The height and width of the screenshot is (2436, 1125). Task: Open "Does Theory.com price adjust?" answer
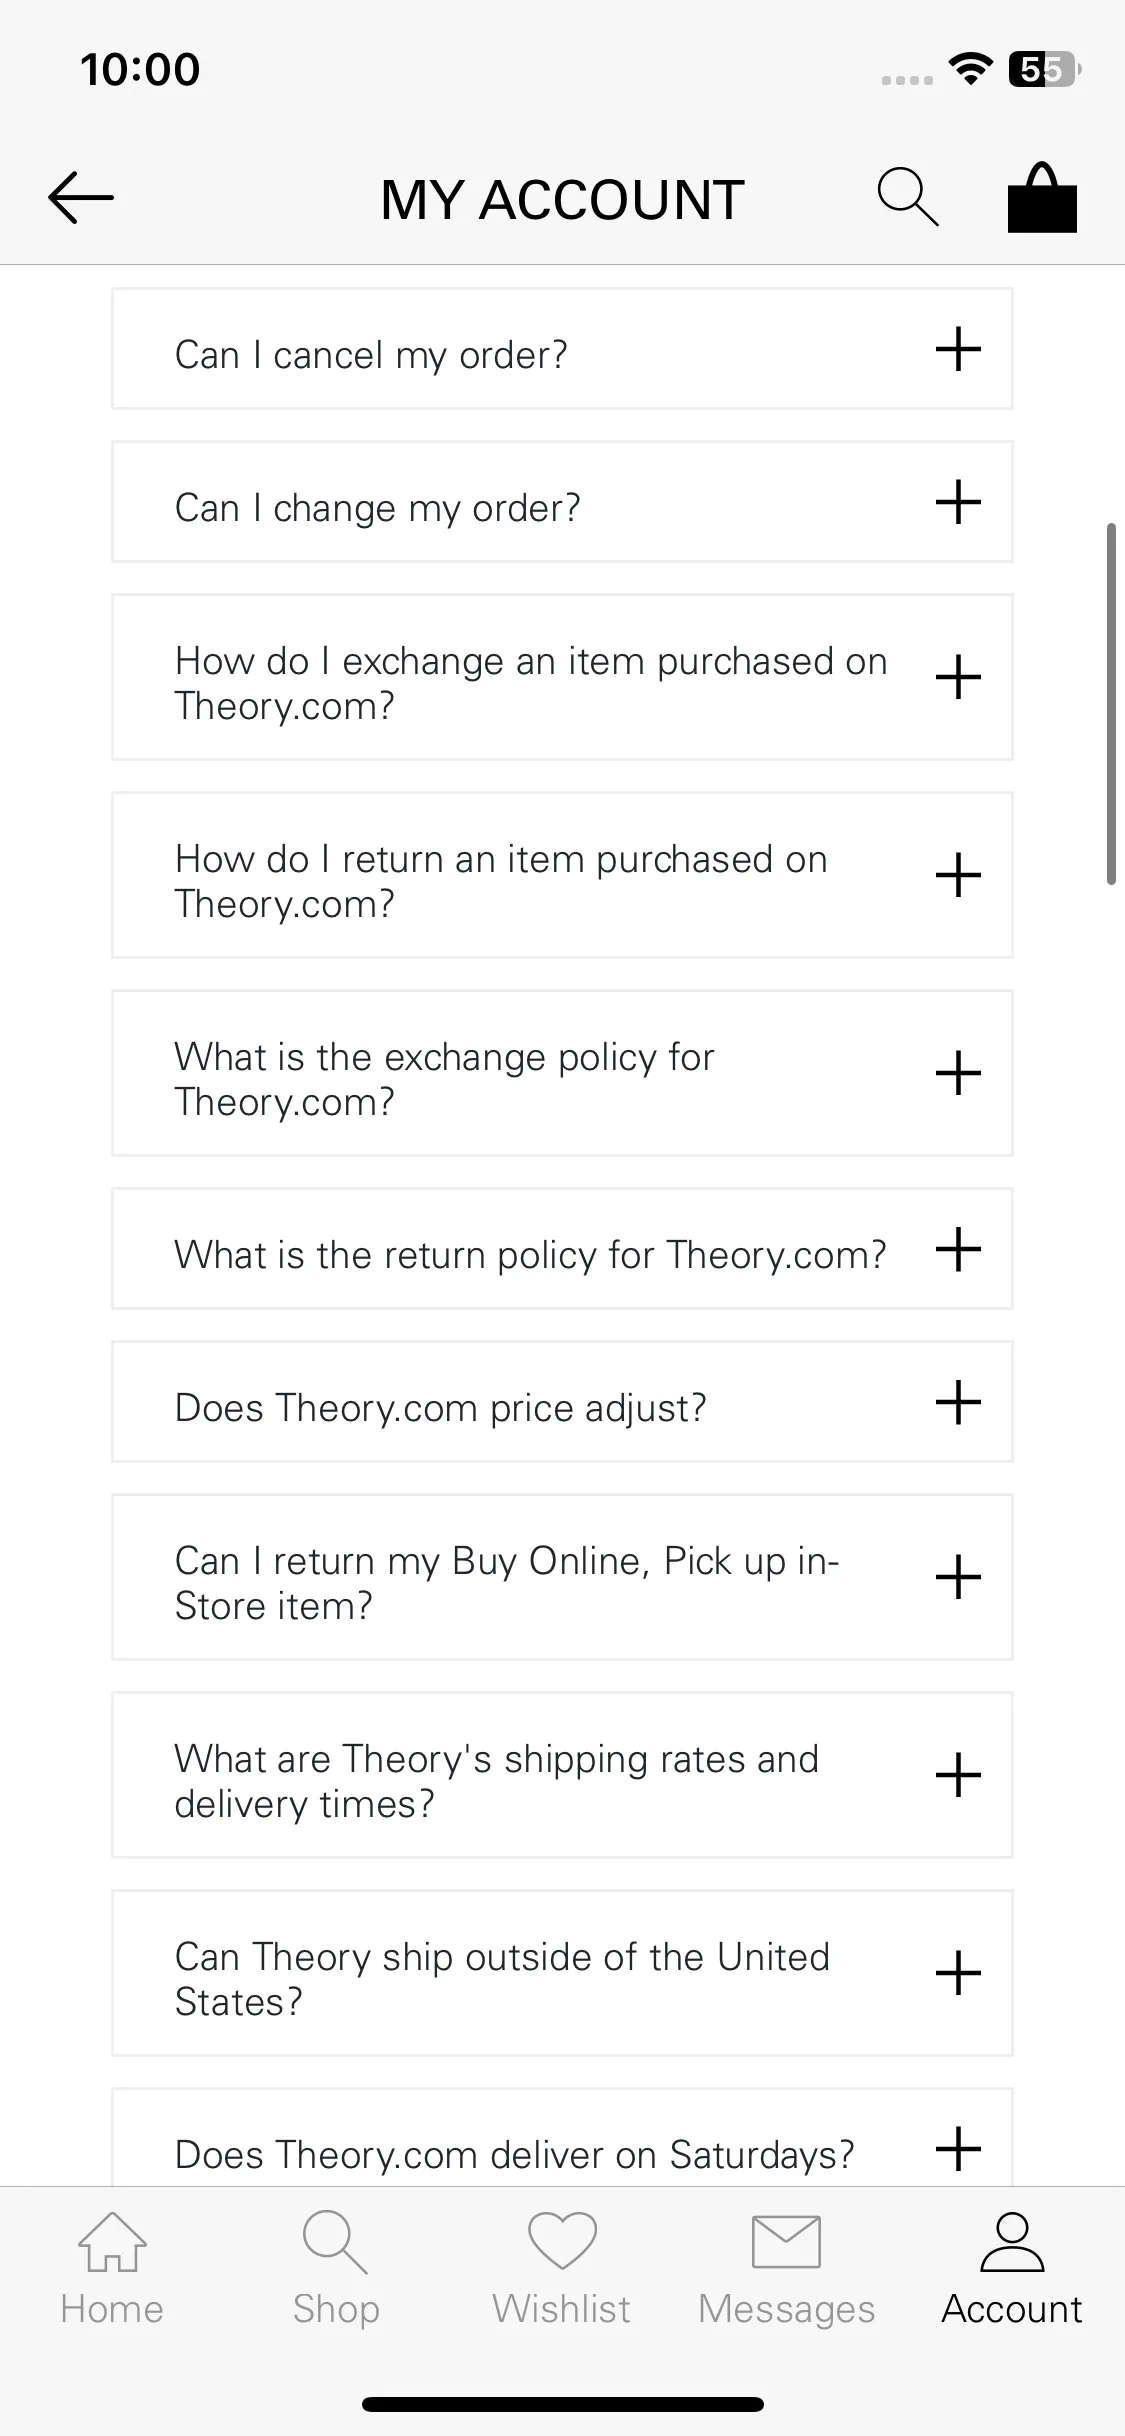(x=562, y=1402)
